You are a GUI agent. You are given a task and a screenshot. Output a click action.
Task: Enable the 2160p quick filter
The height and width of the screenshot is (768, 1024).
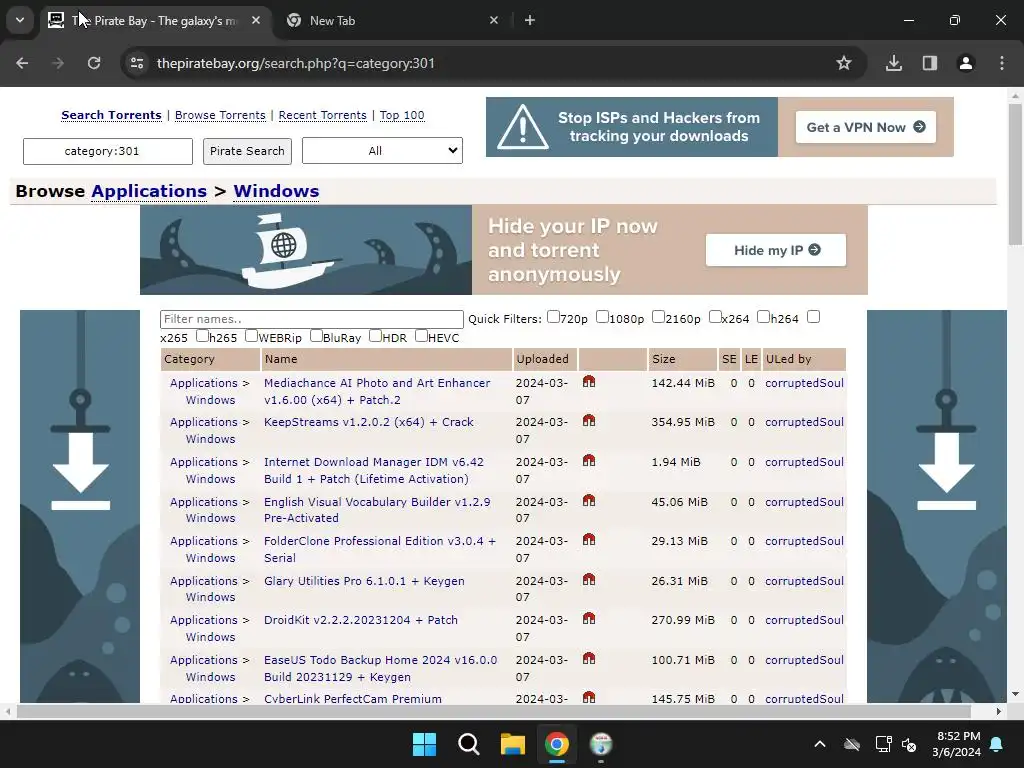pyautogui.click(x=658, y=317)
